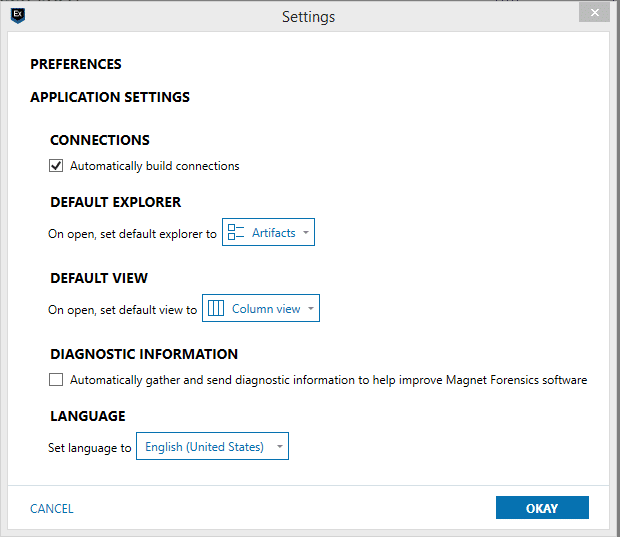Uncheck Automatically build connections checkbox
620x537 pixels.
pyautogui.click(x=56, y=166)
